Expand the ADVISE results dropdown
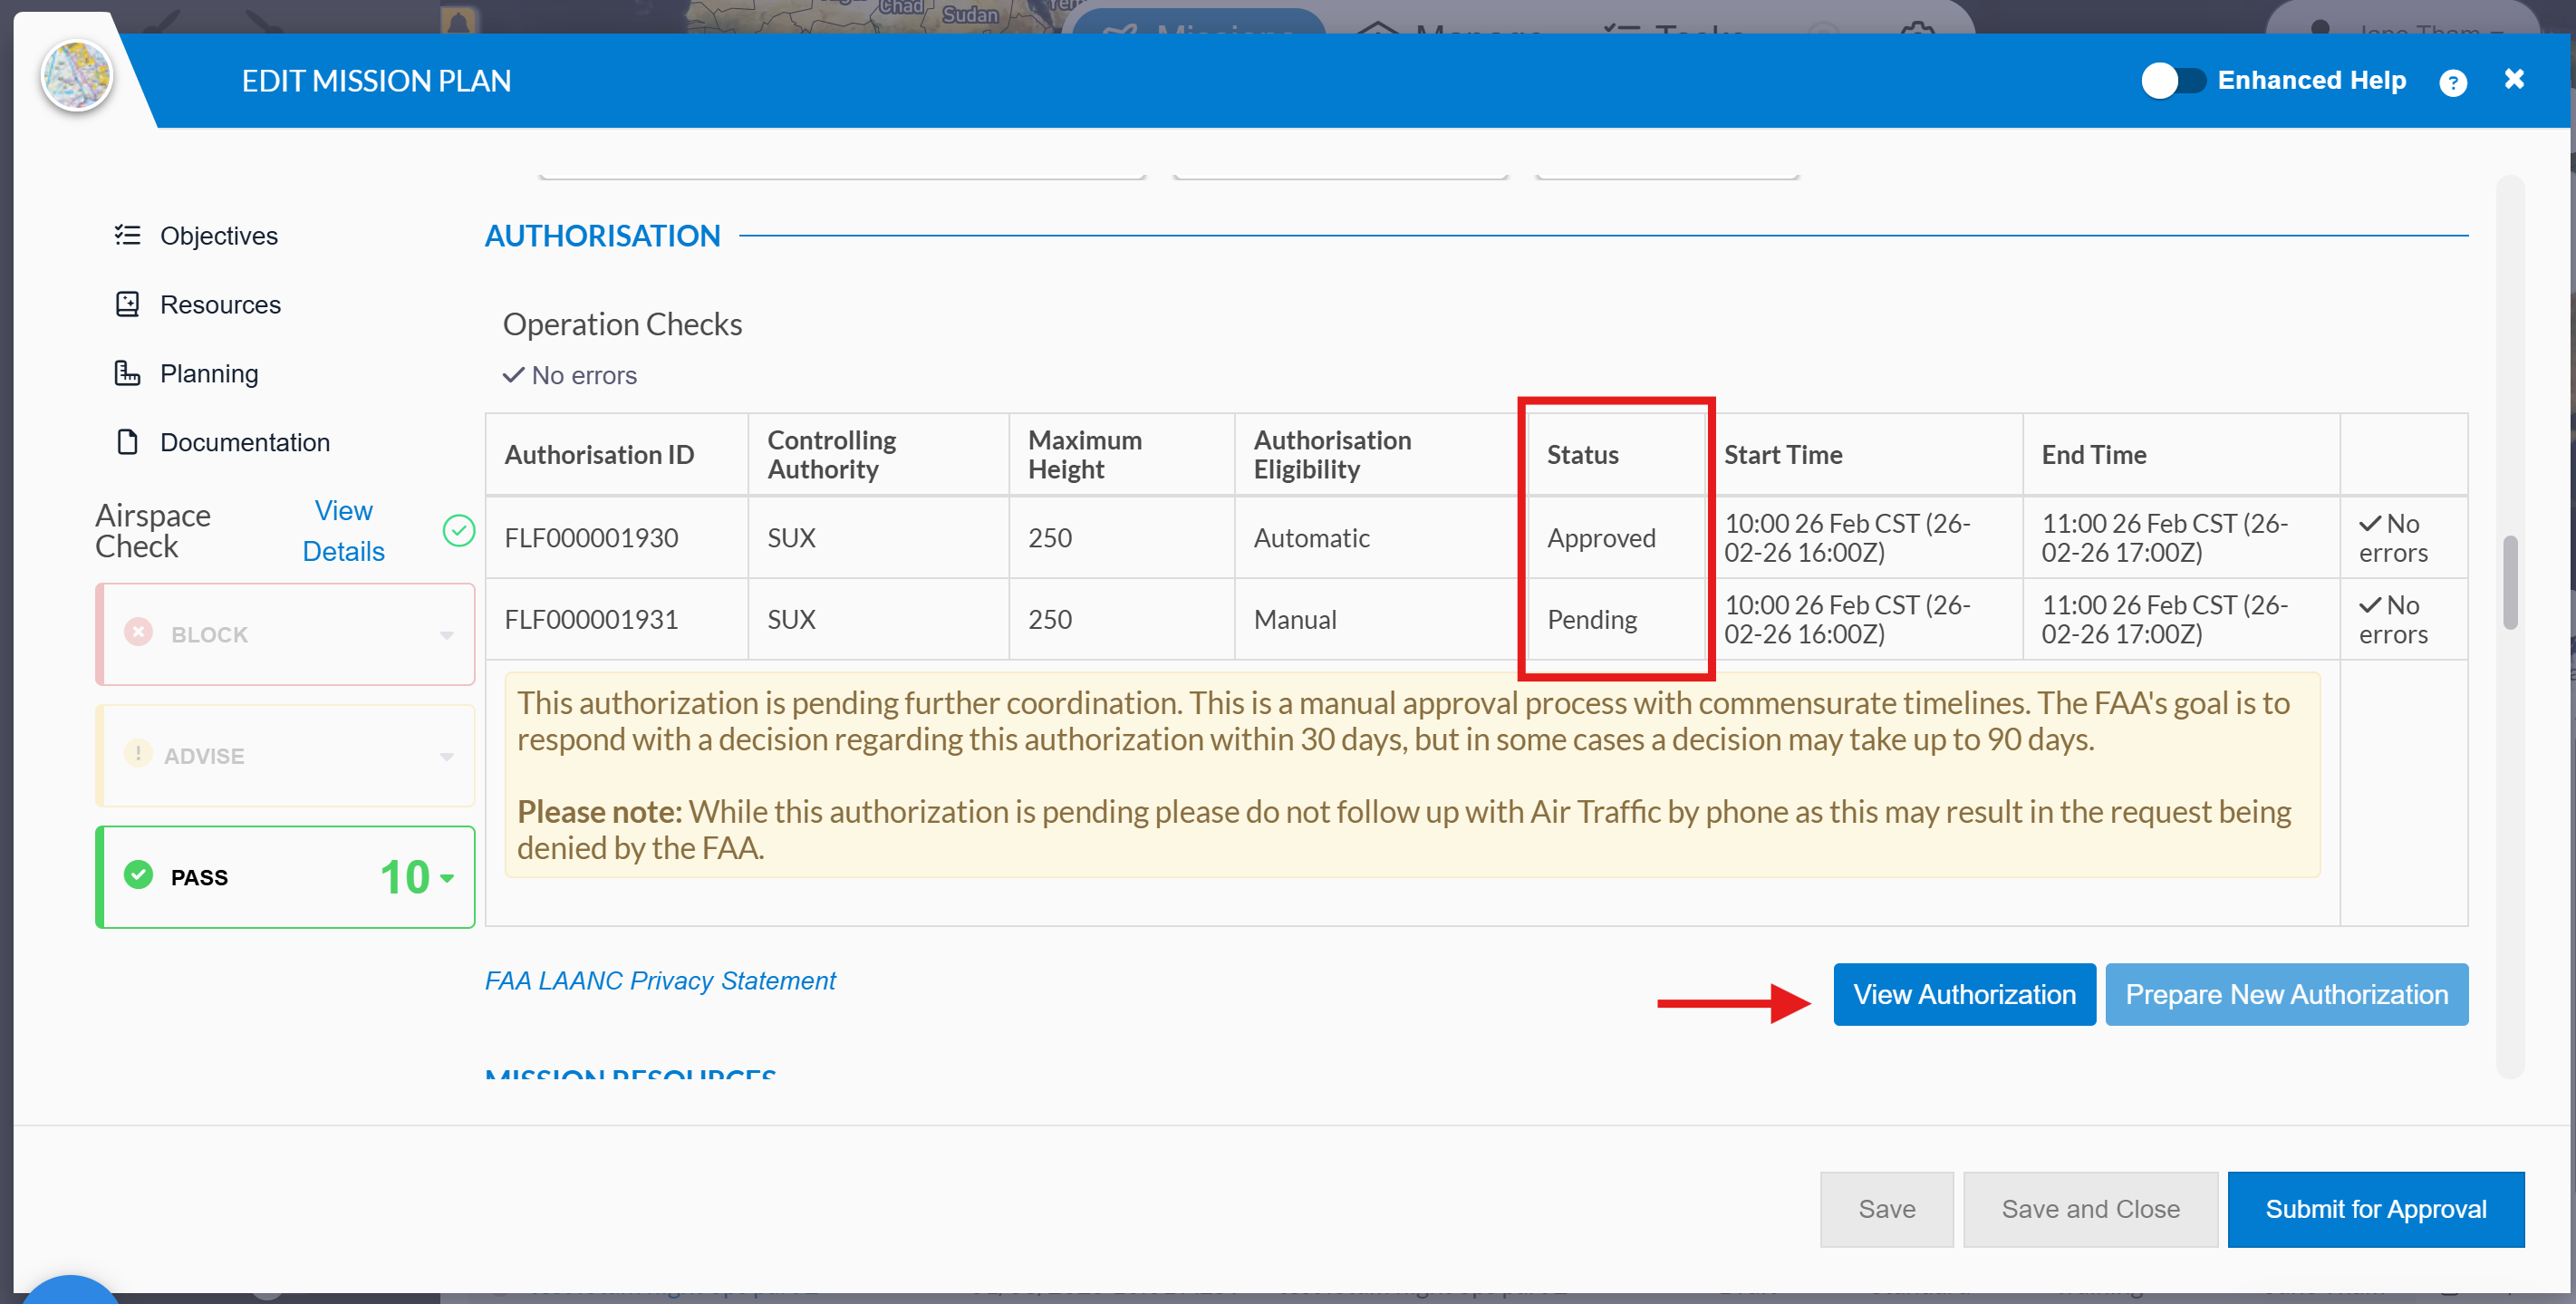 click(x=446, y=756)
